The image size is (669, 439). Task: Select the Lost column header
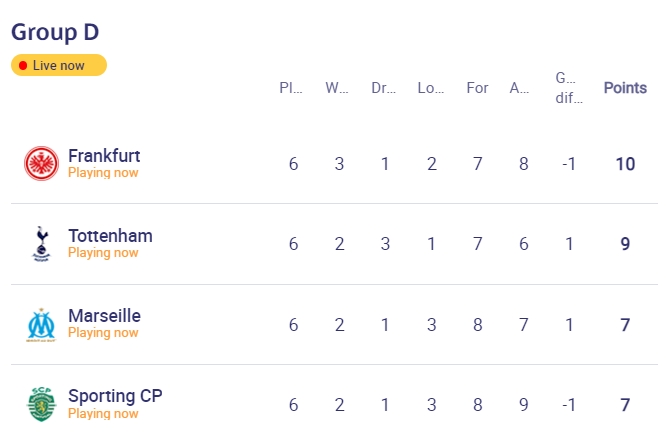tap(430, 88)
